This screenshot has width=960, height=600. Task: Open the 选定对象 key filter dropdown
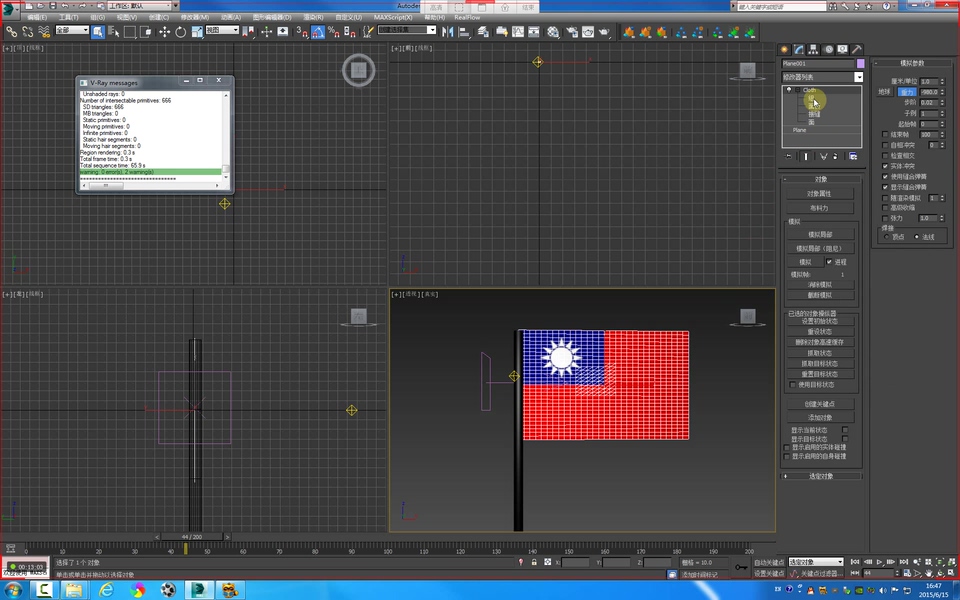(x=816, y=562)
